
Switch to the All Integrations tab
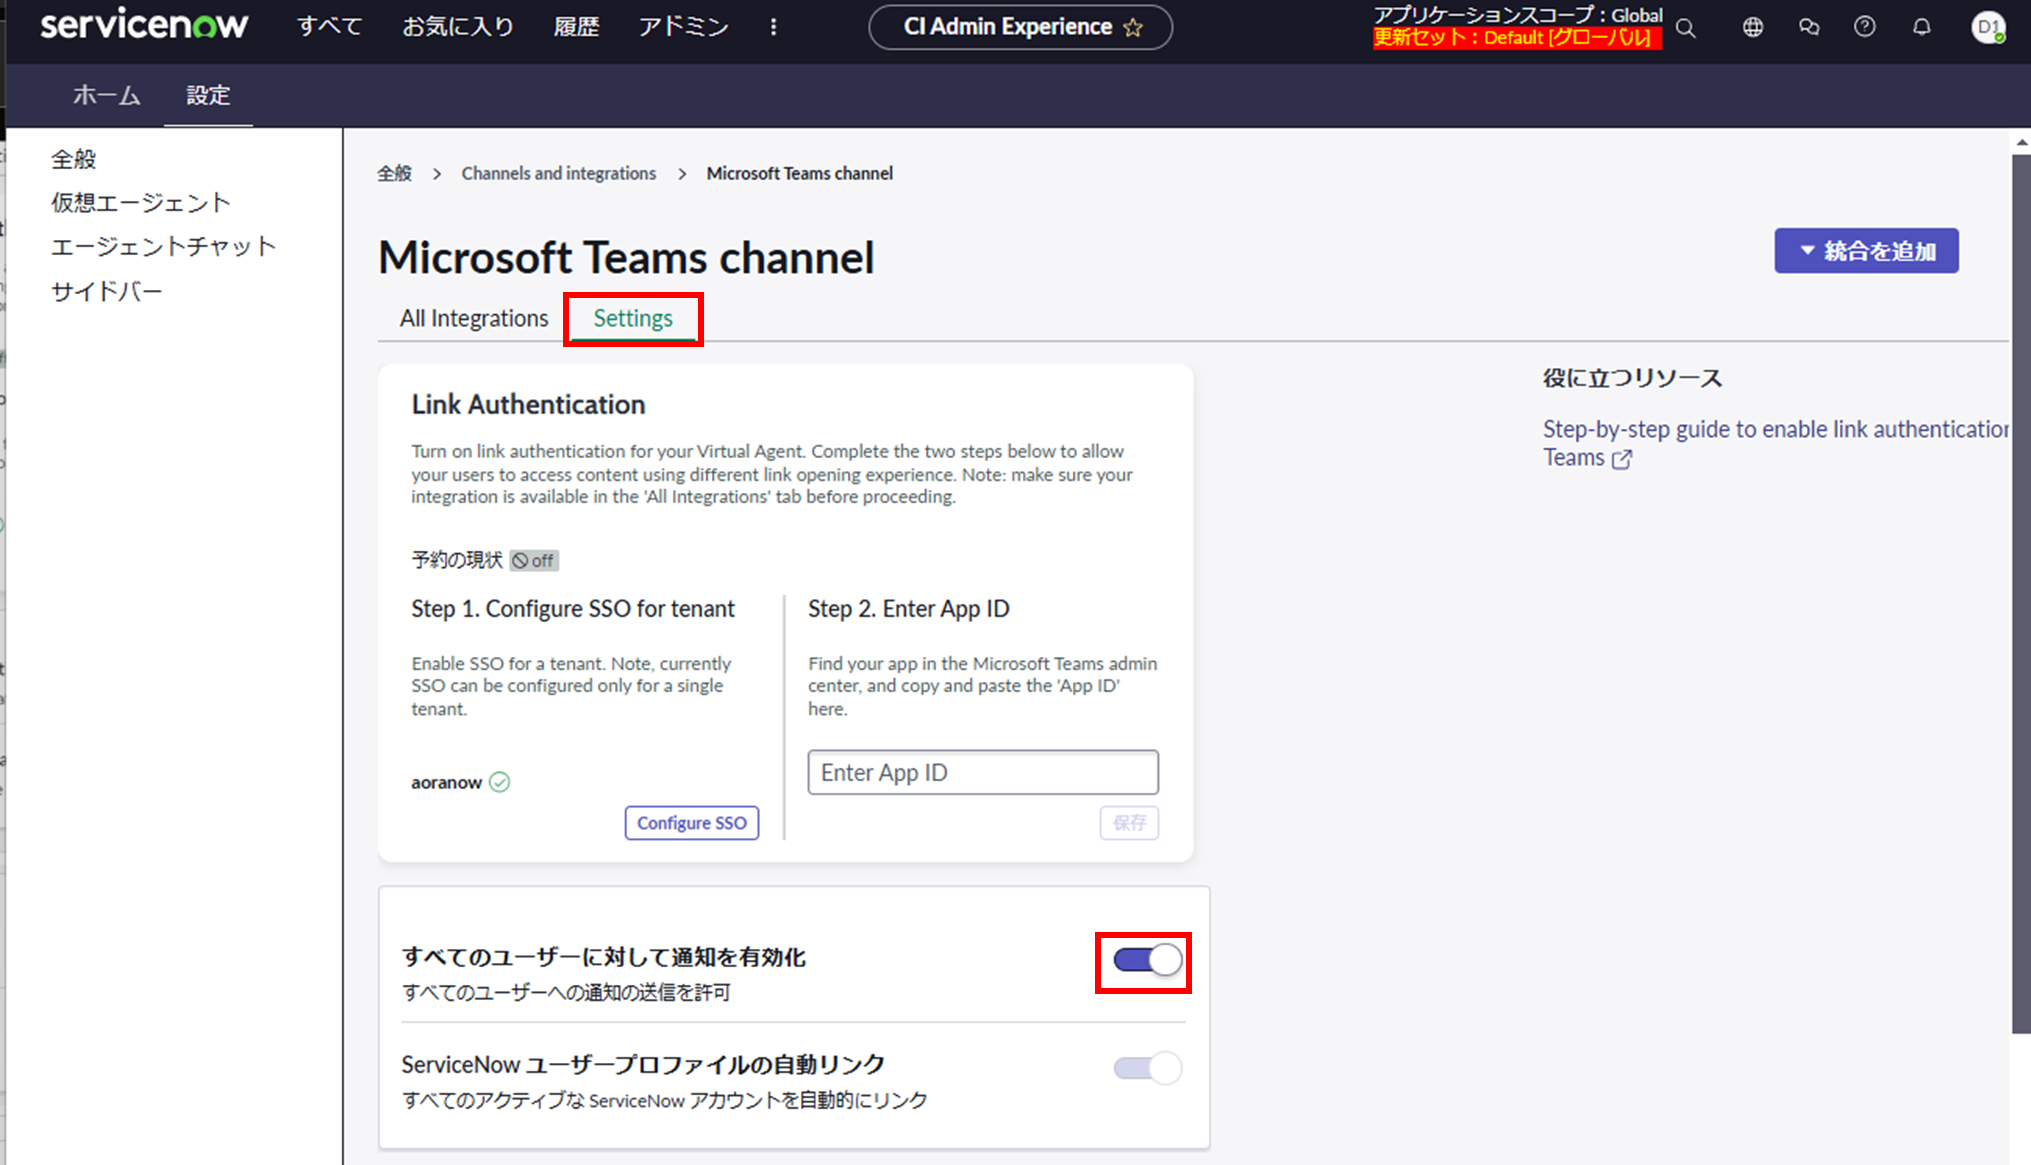tap(473, 318)
